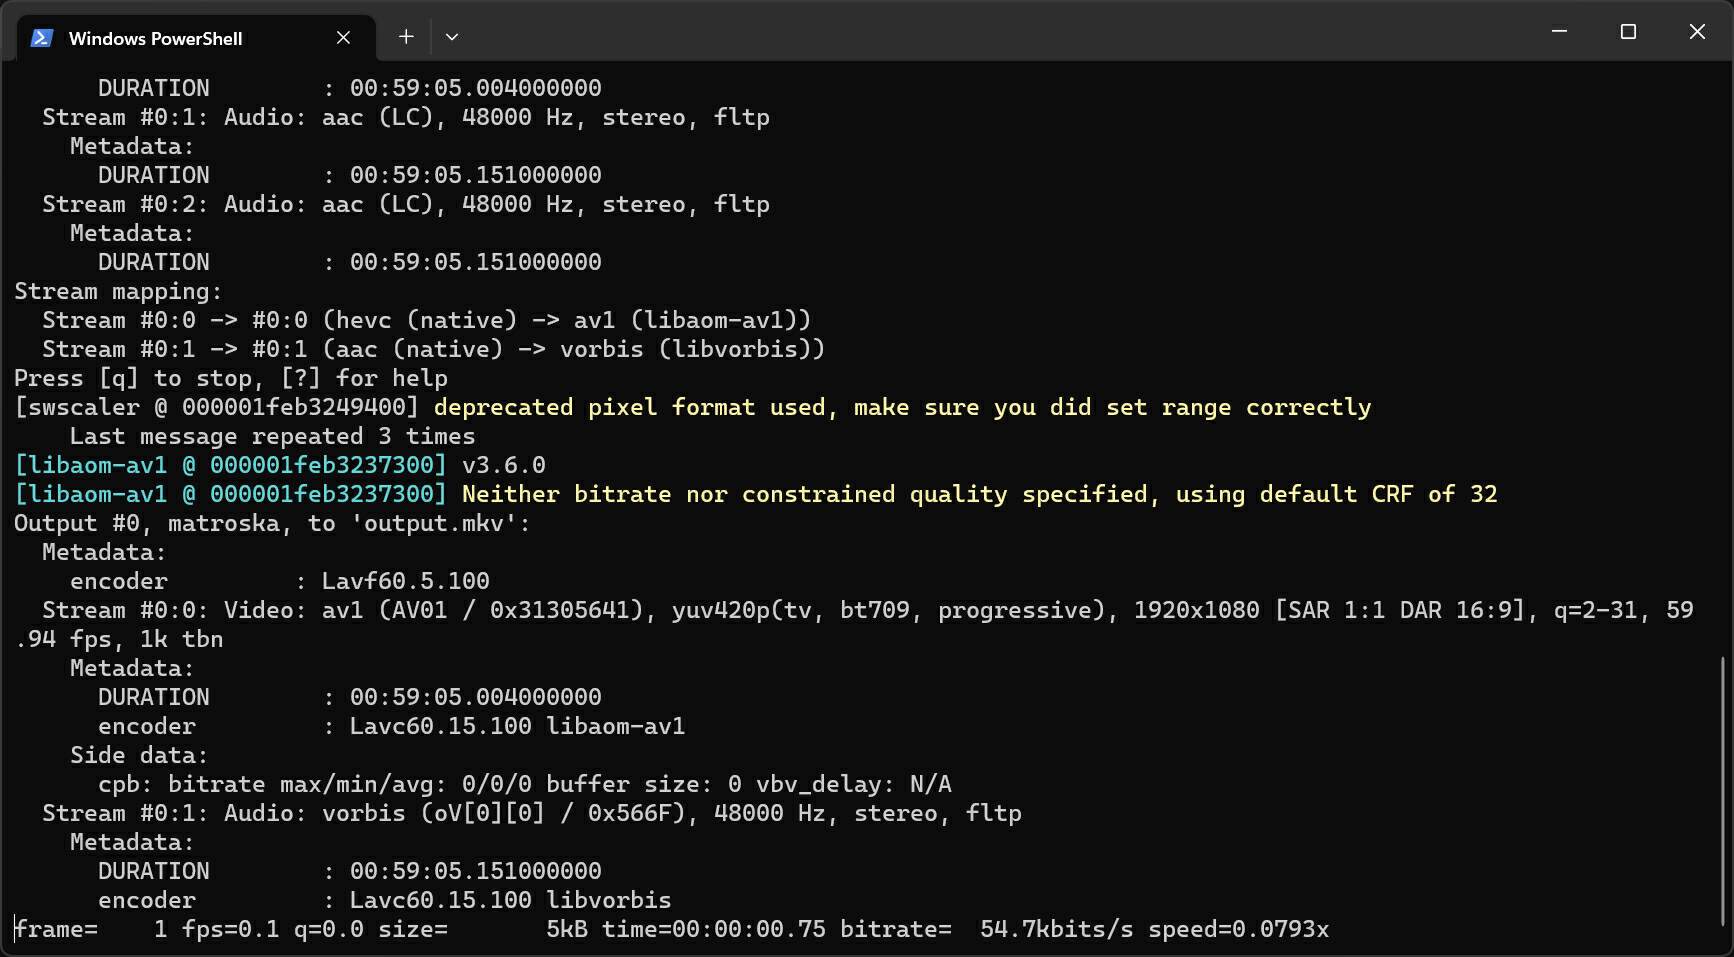This screenshot has width=1734, height=957.
Task: Click the 1920x1080 resolution text
Action: pyautogui.click(x=1196, y=610)
